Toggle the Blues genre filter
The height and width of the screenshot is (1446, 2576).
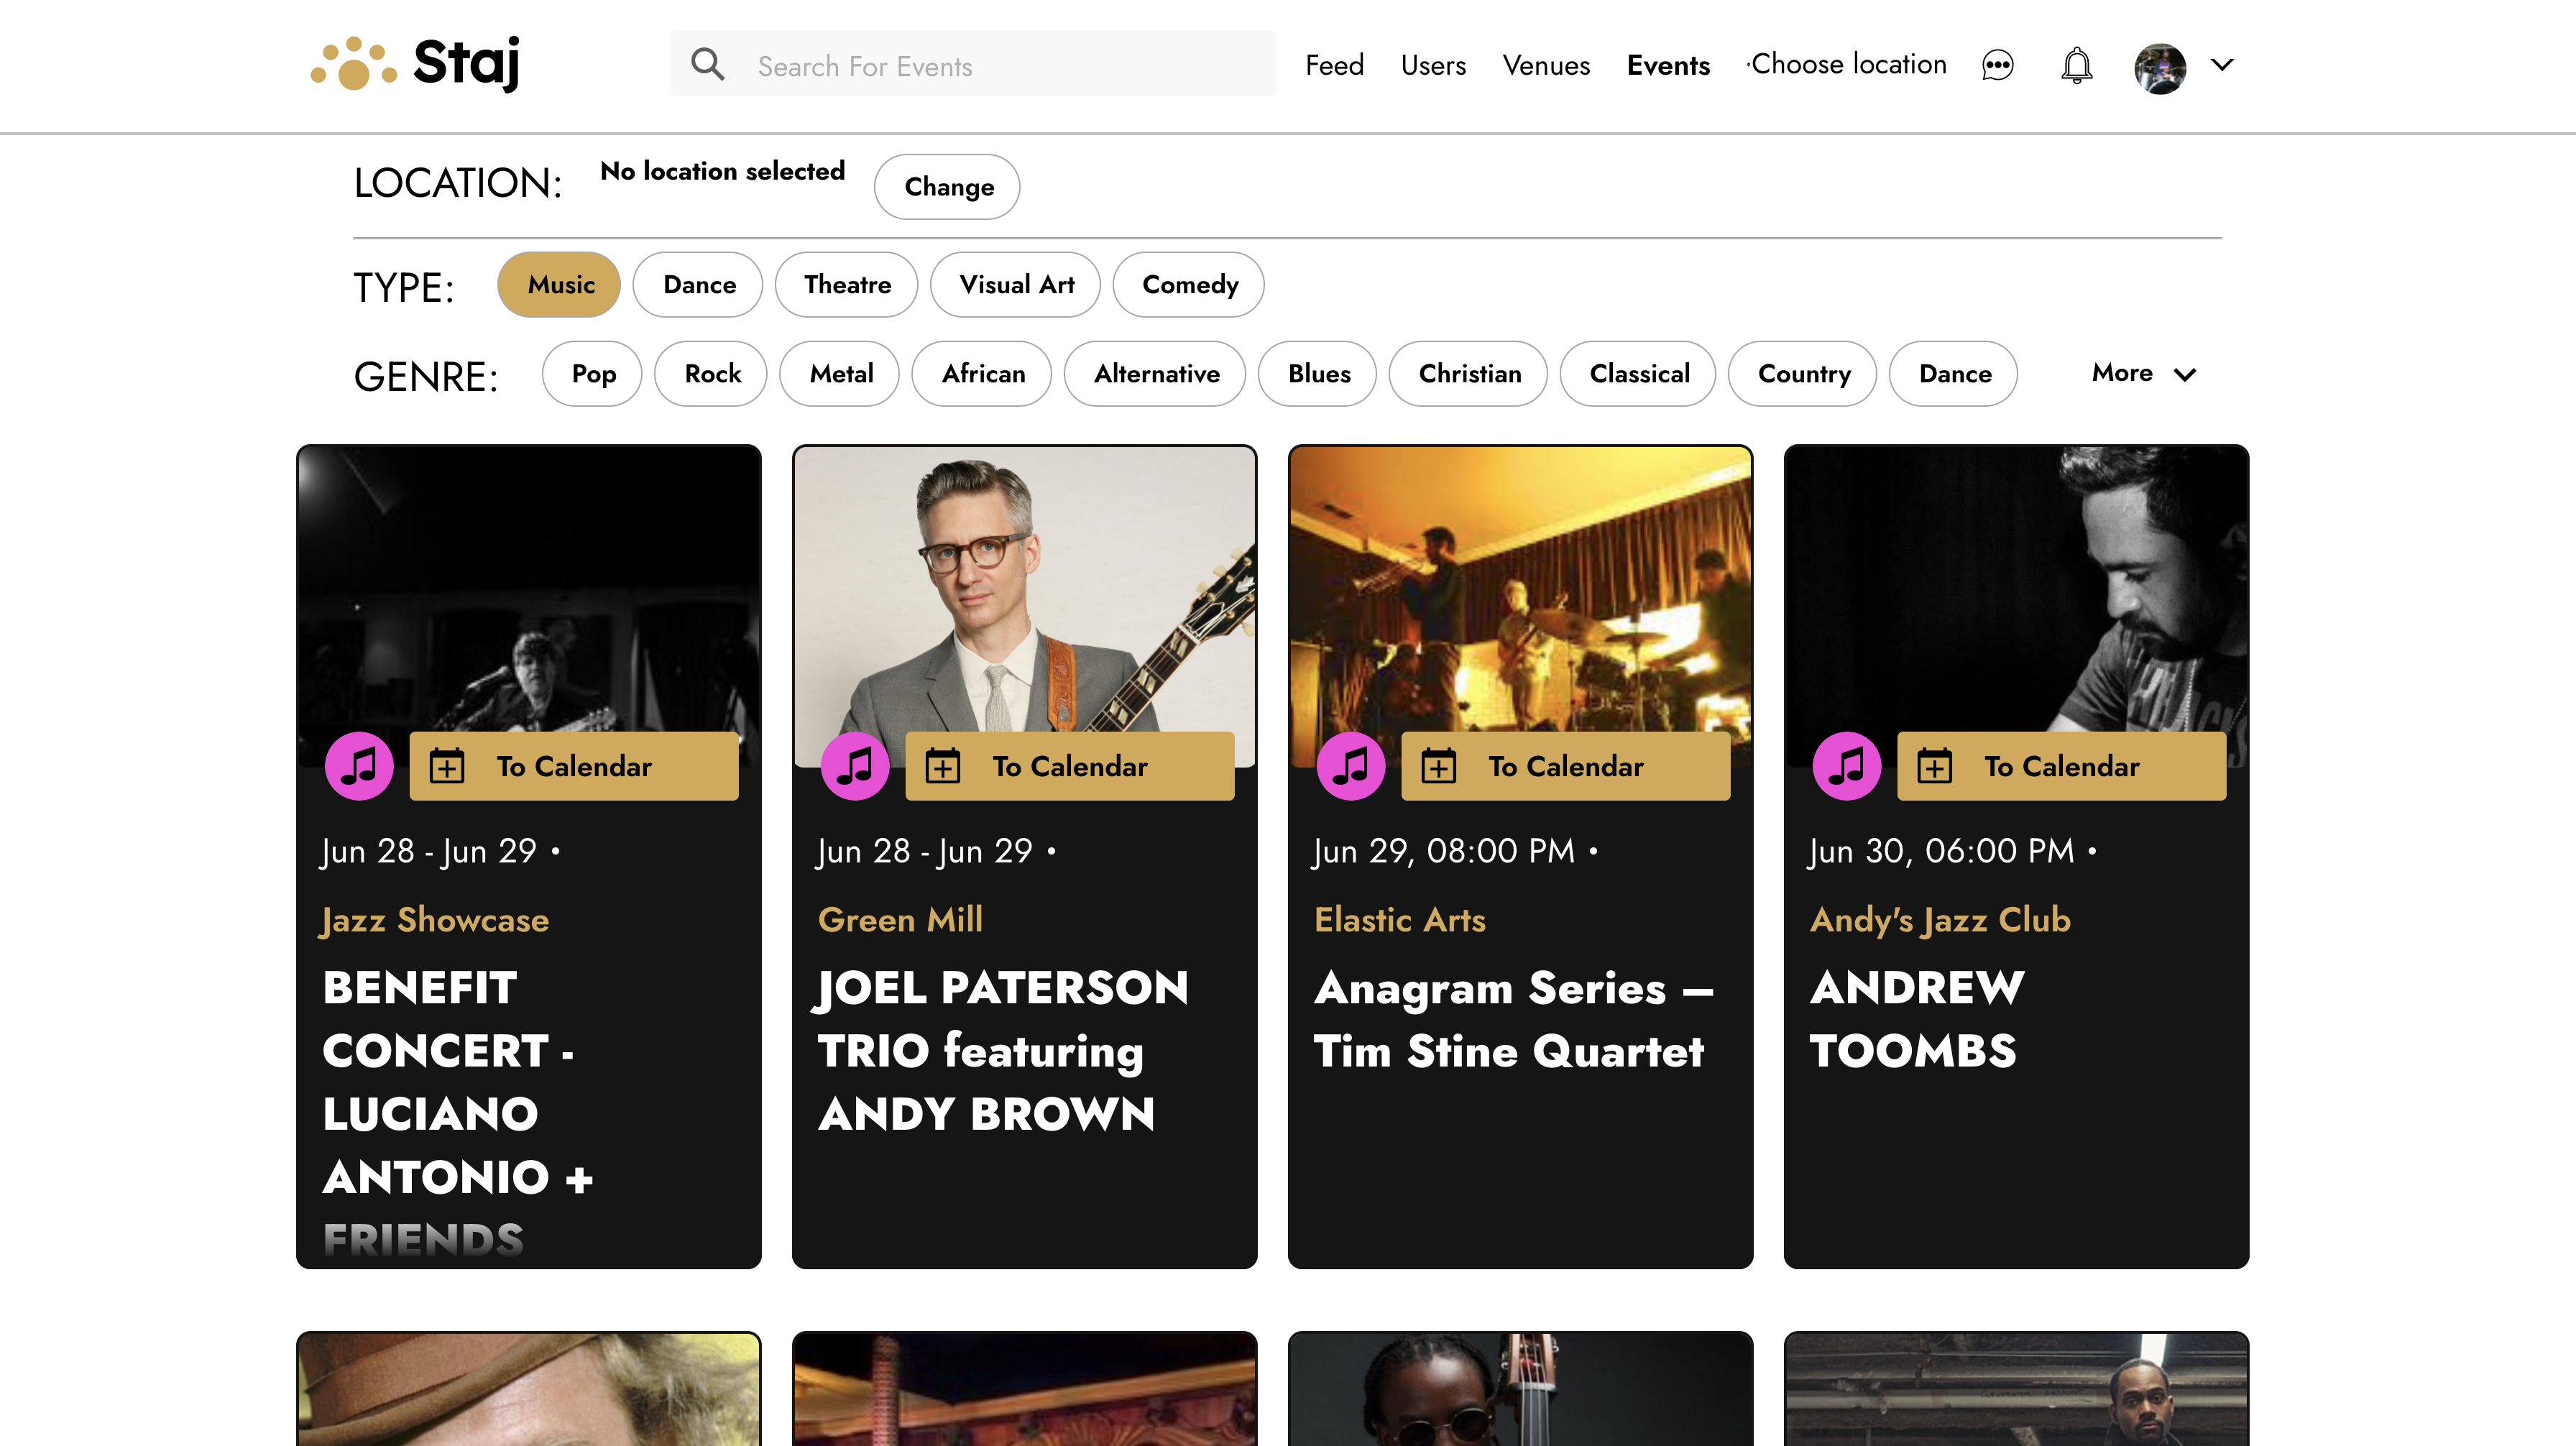click(1317, 374)
